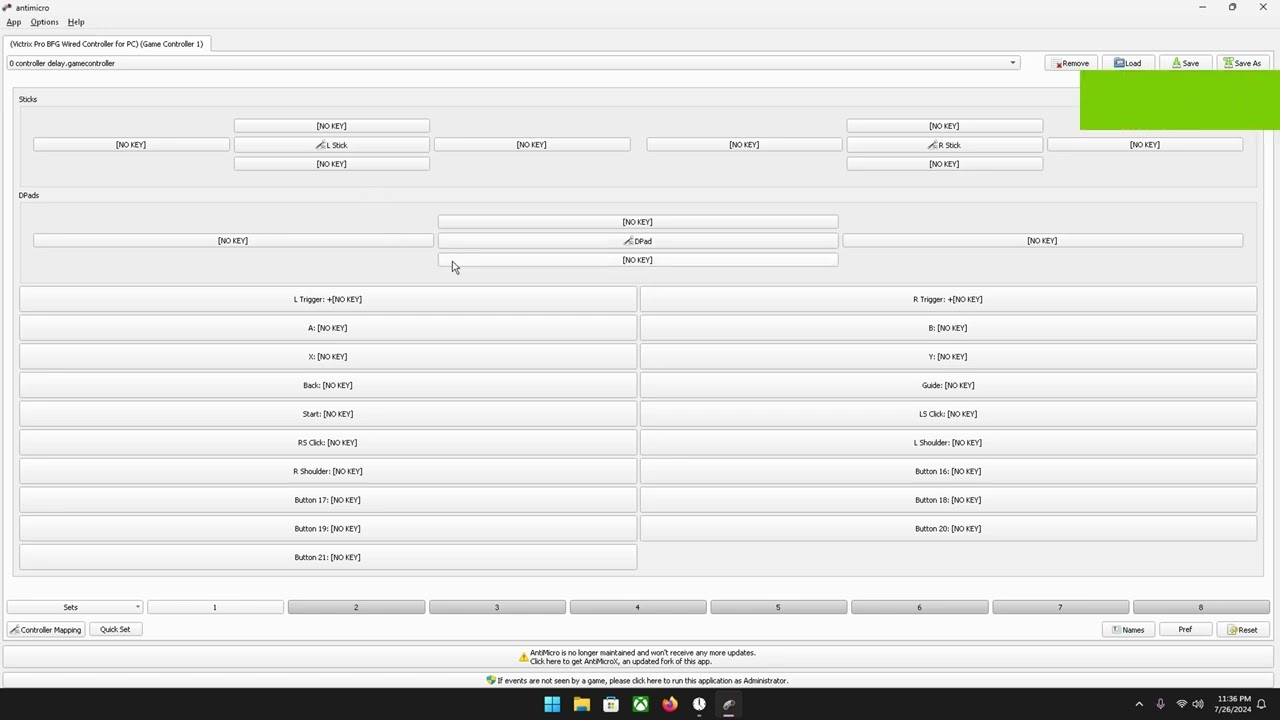Switch to set 2

pos(356,607)
